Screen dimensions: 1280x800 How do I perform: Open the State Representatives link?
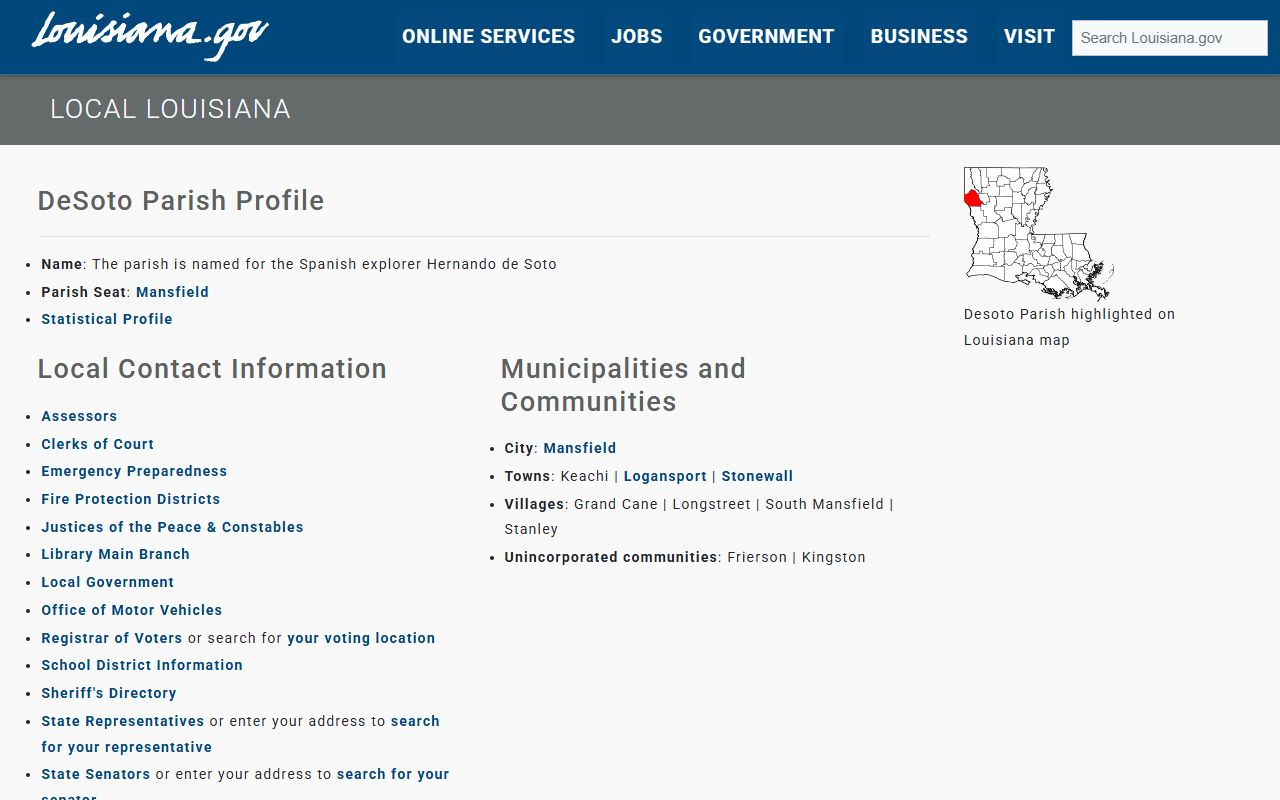122,721
